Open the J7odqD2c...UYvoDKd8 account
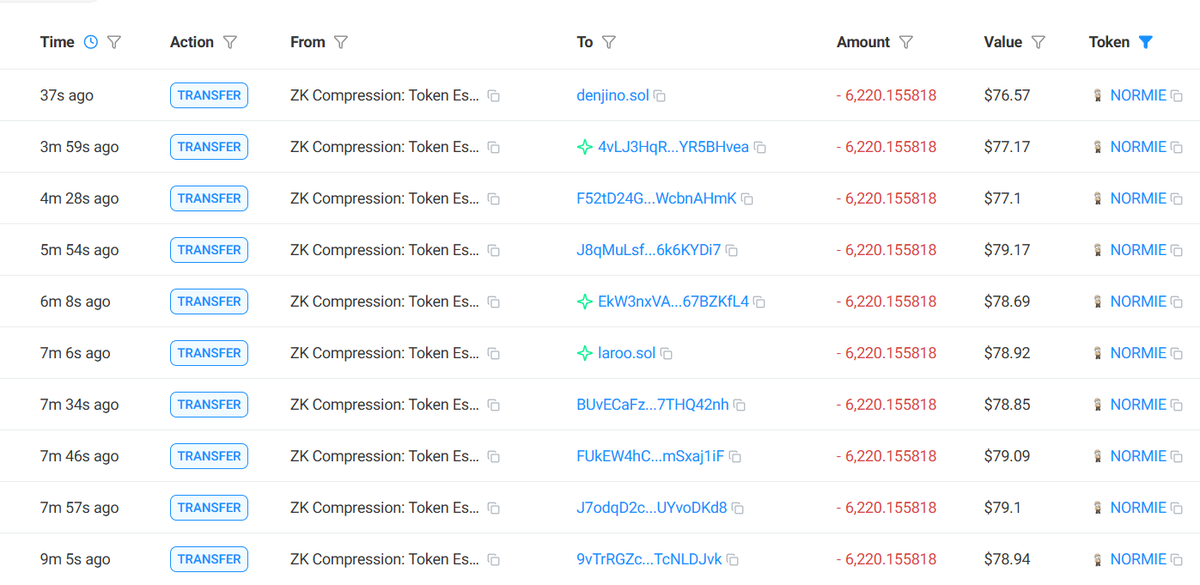The height and width of the screenshot is (585, 1200). 652,507
